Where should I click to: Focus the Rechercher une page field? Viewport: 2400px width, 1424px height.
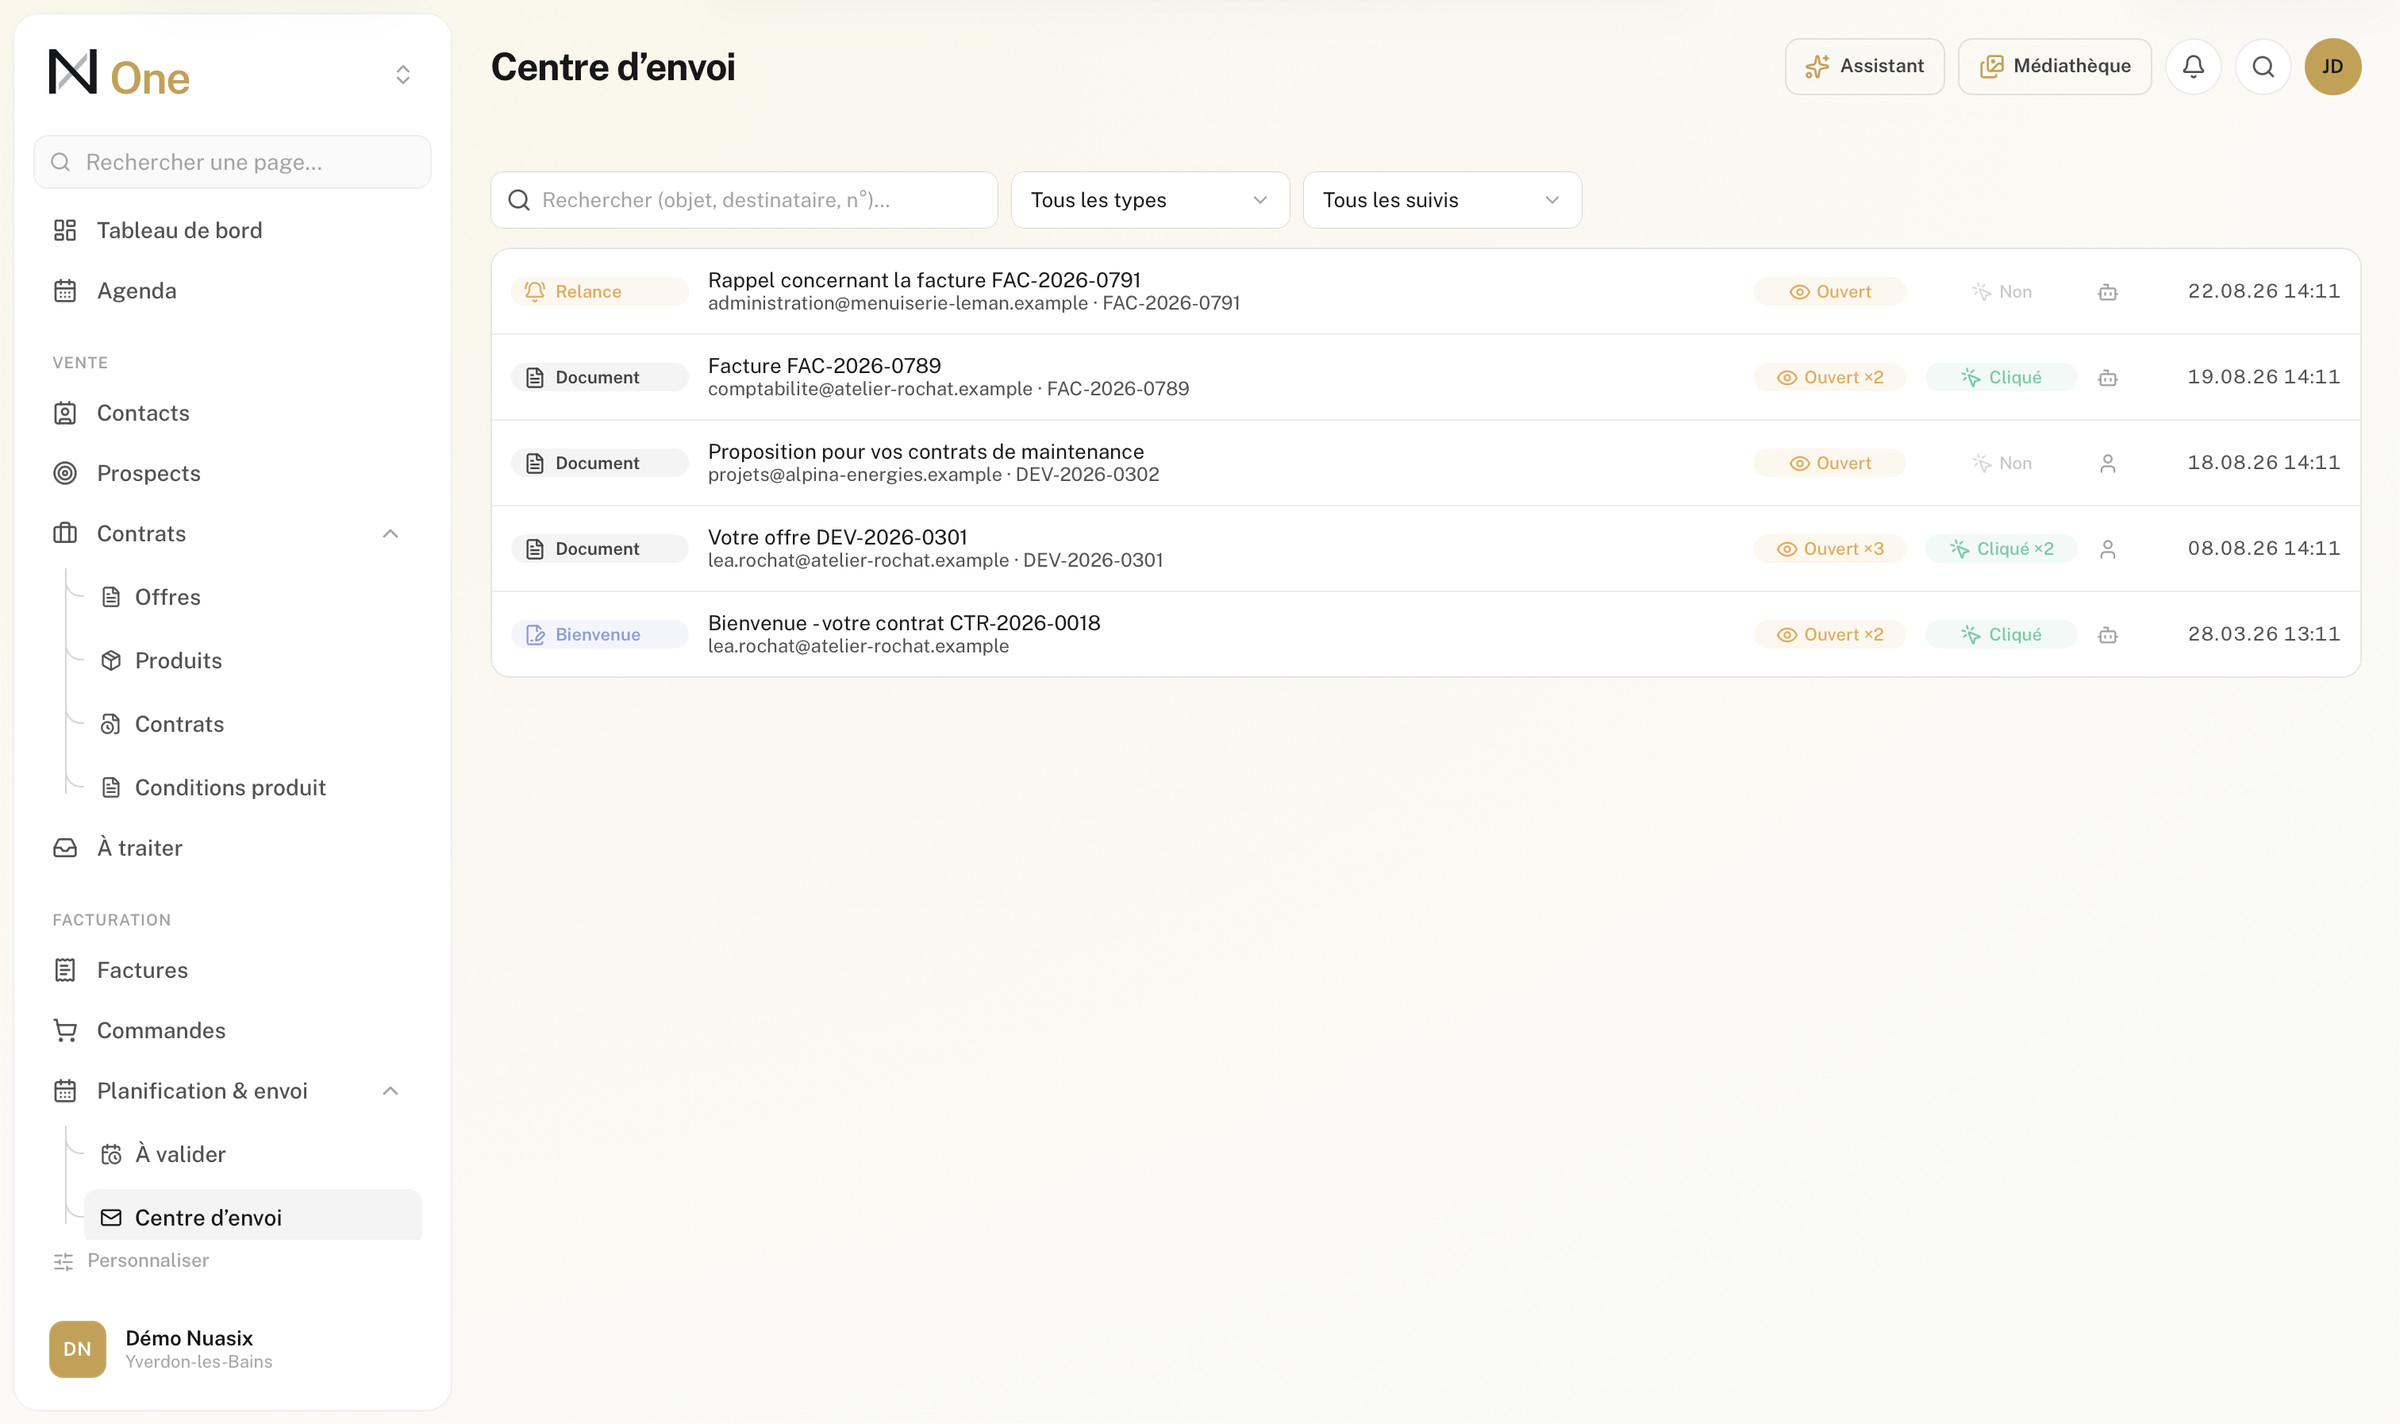click(232, 162)
